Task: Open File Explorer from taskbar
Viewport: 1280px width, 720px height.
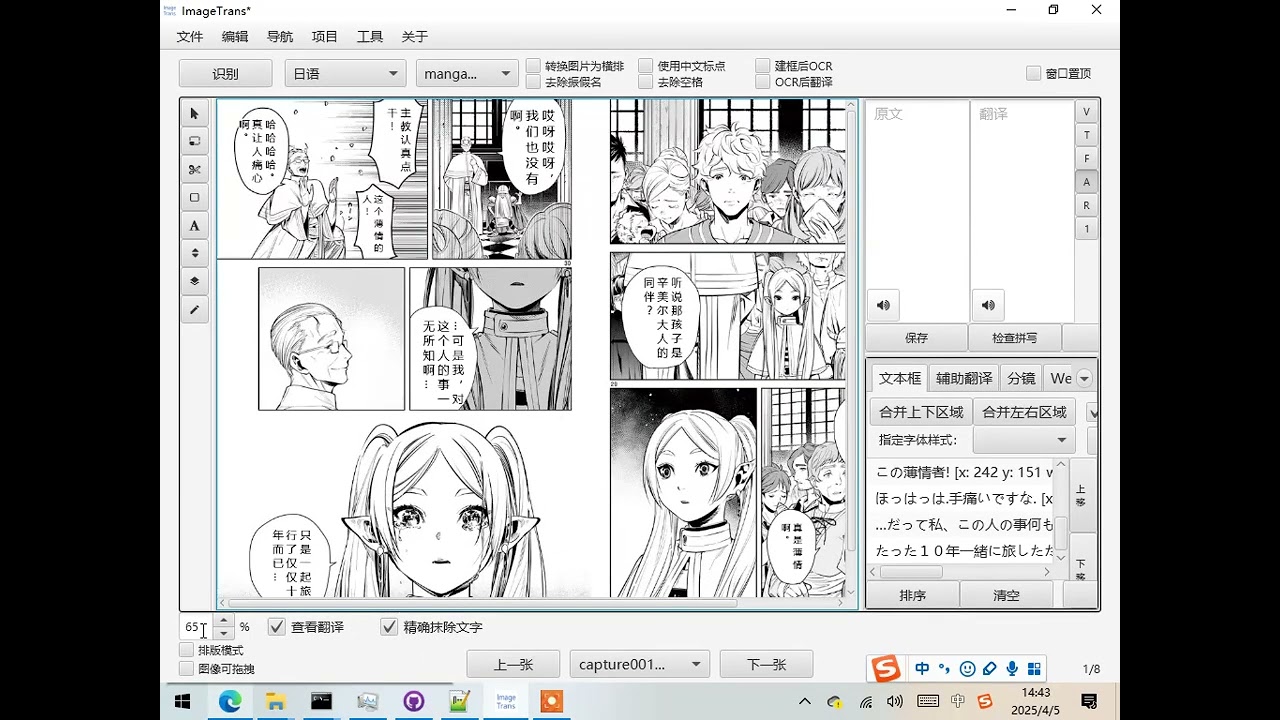Action: tap(275, 702)
